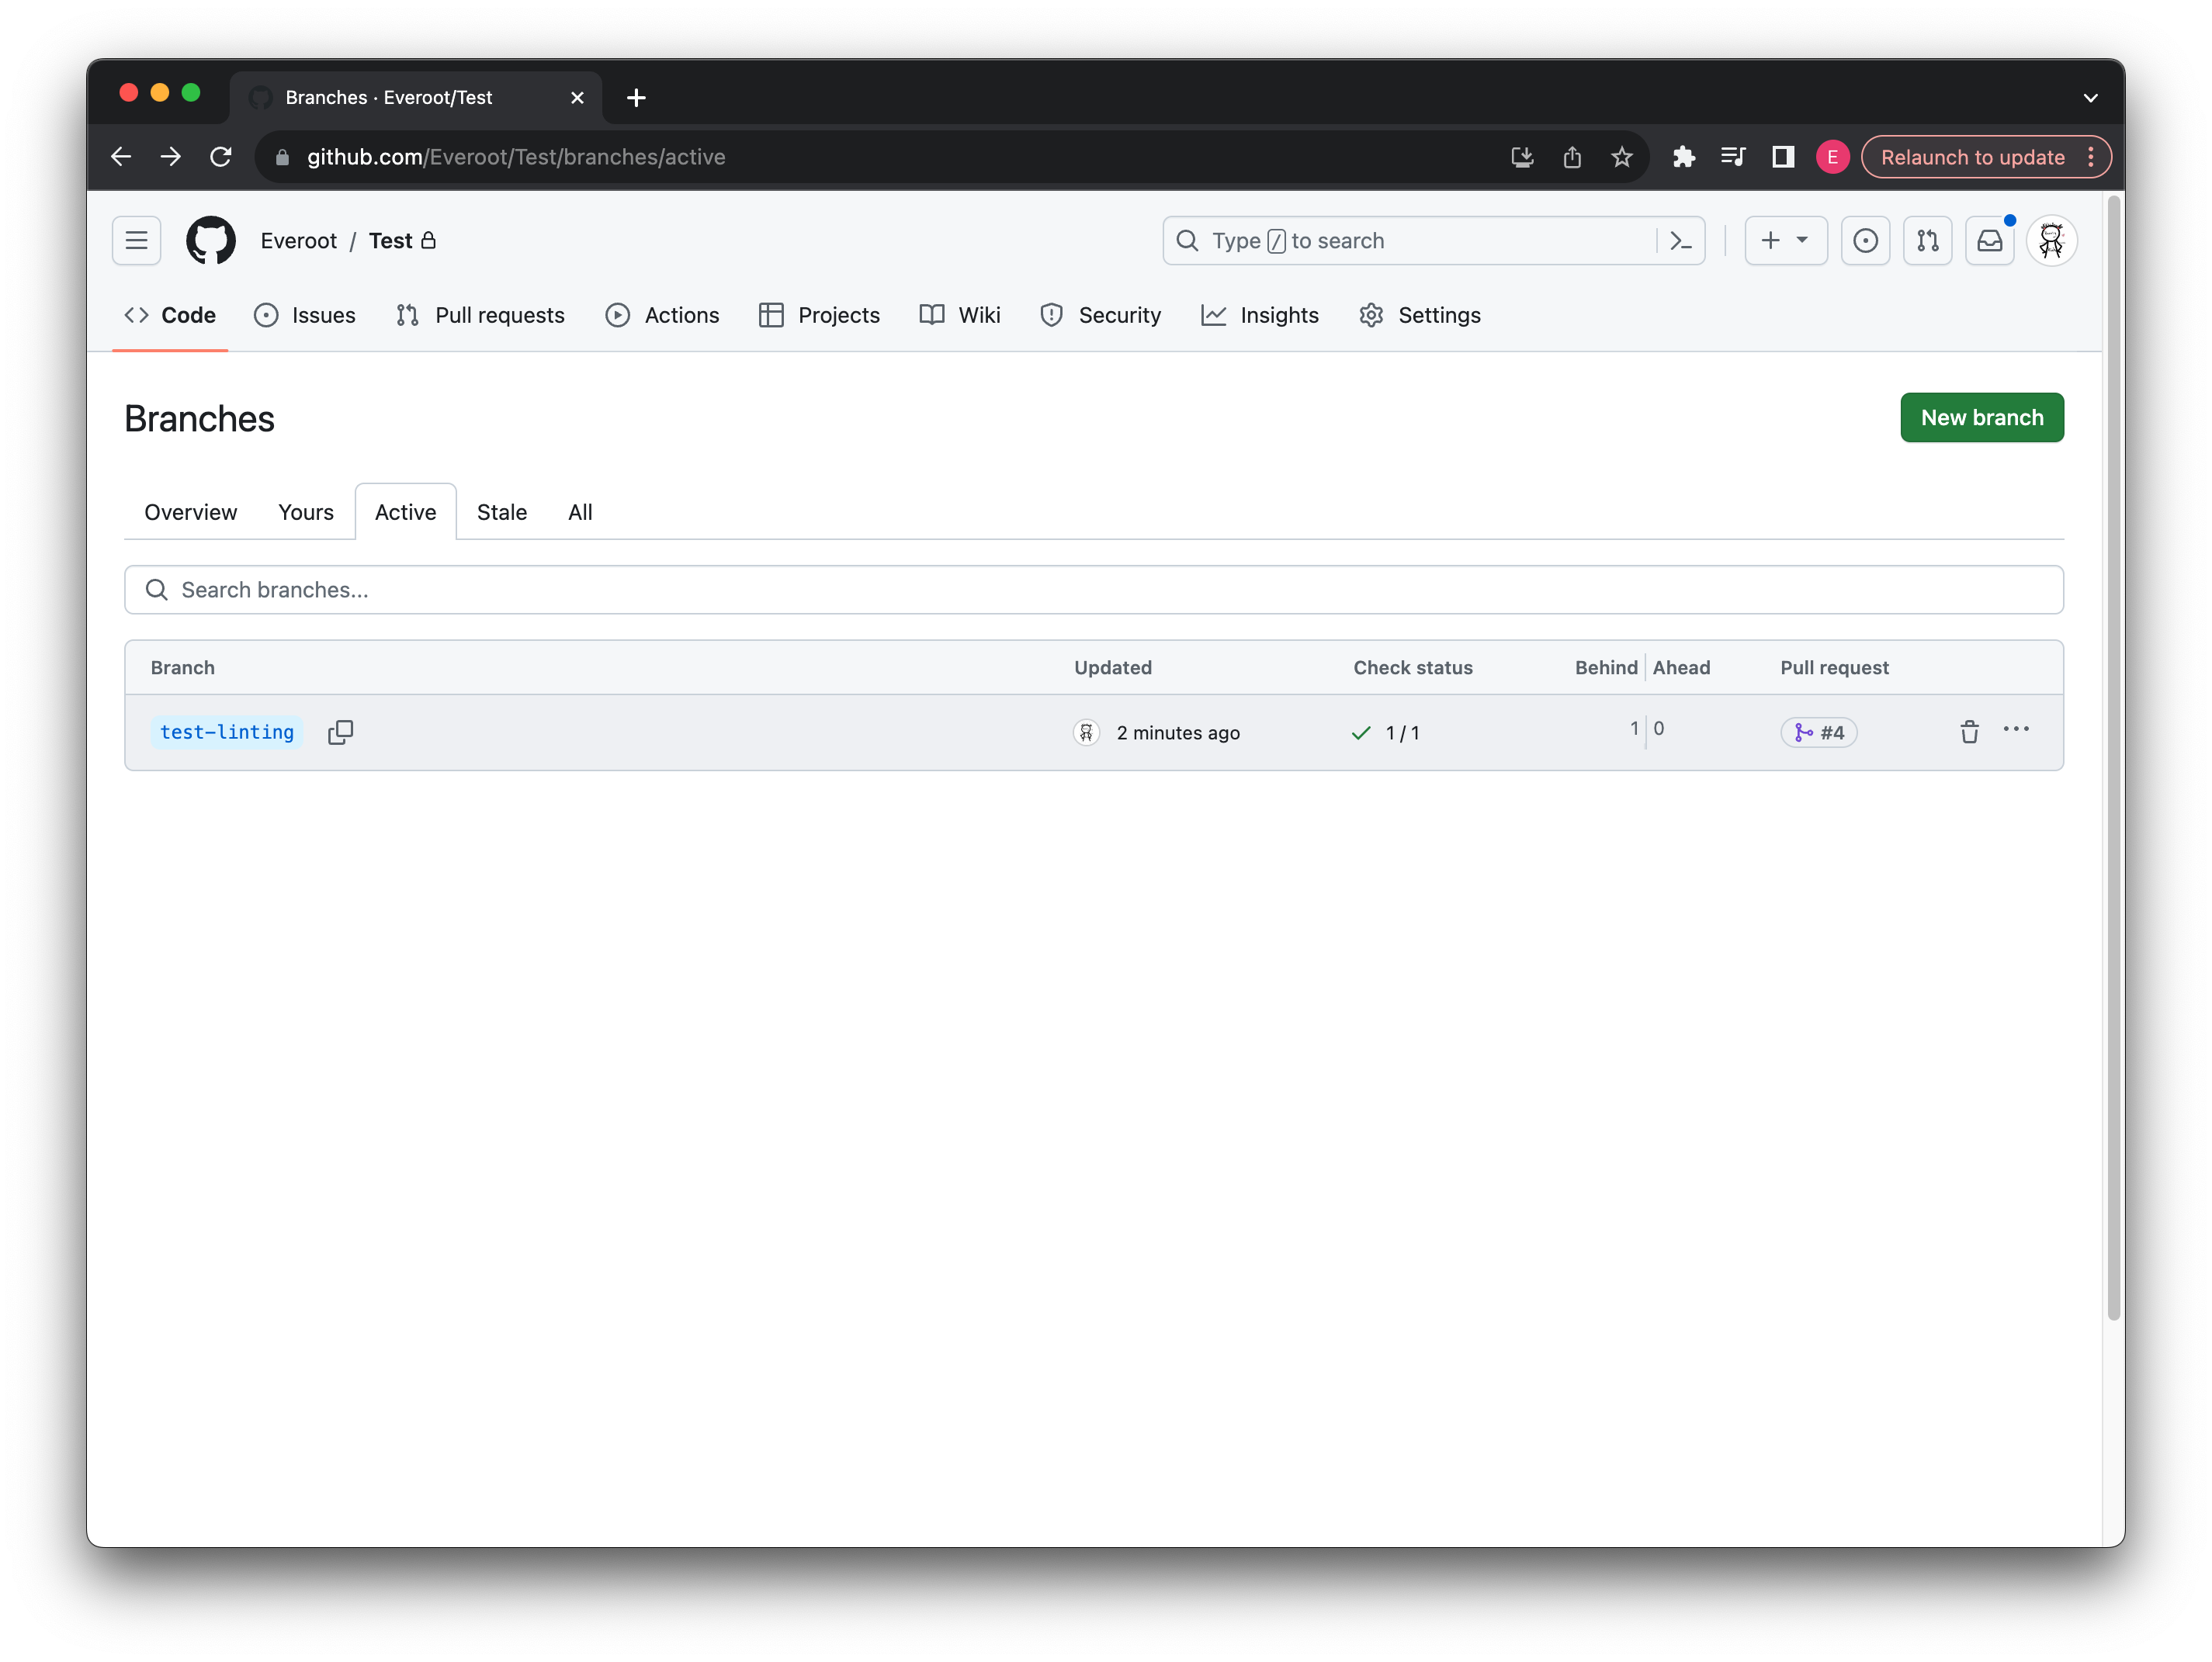This screenshot has width=2212, height=1662.
Task: Click the New branch button
Action: tap(1981, 418)
